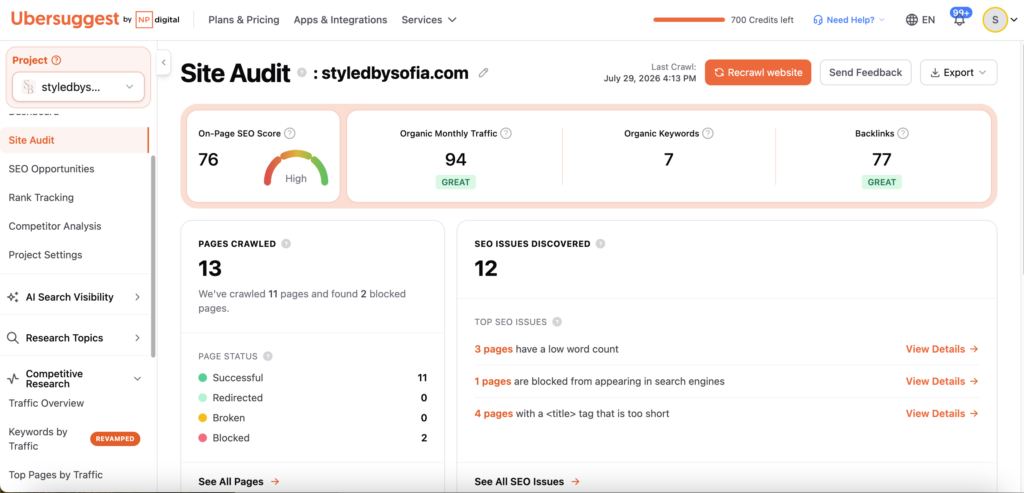The image size is (1024, 493).
Task: Open the project selector dropdown
Action: click(78, 87)
